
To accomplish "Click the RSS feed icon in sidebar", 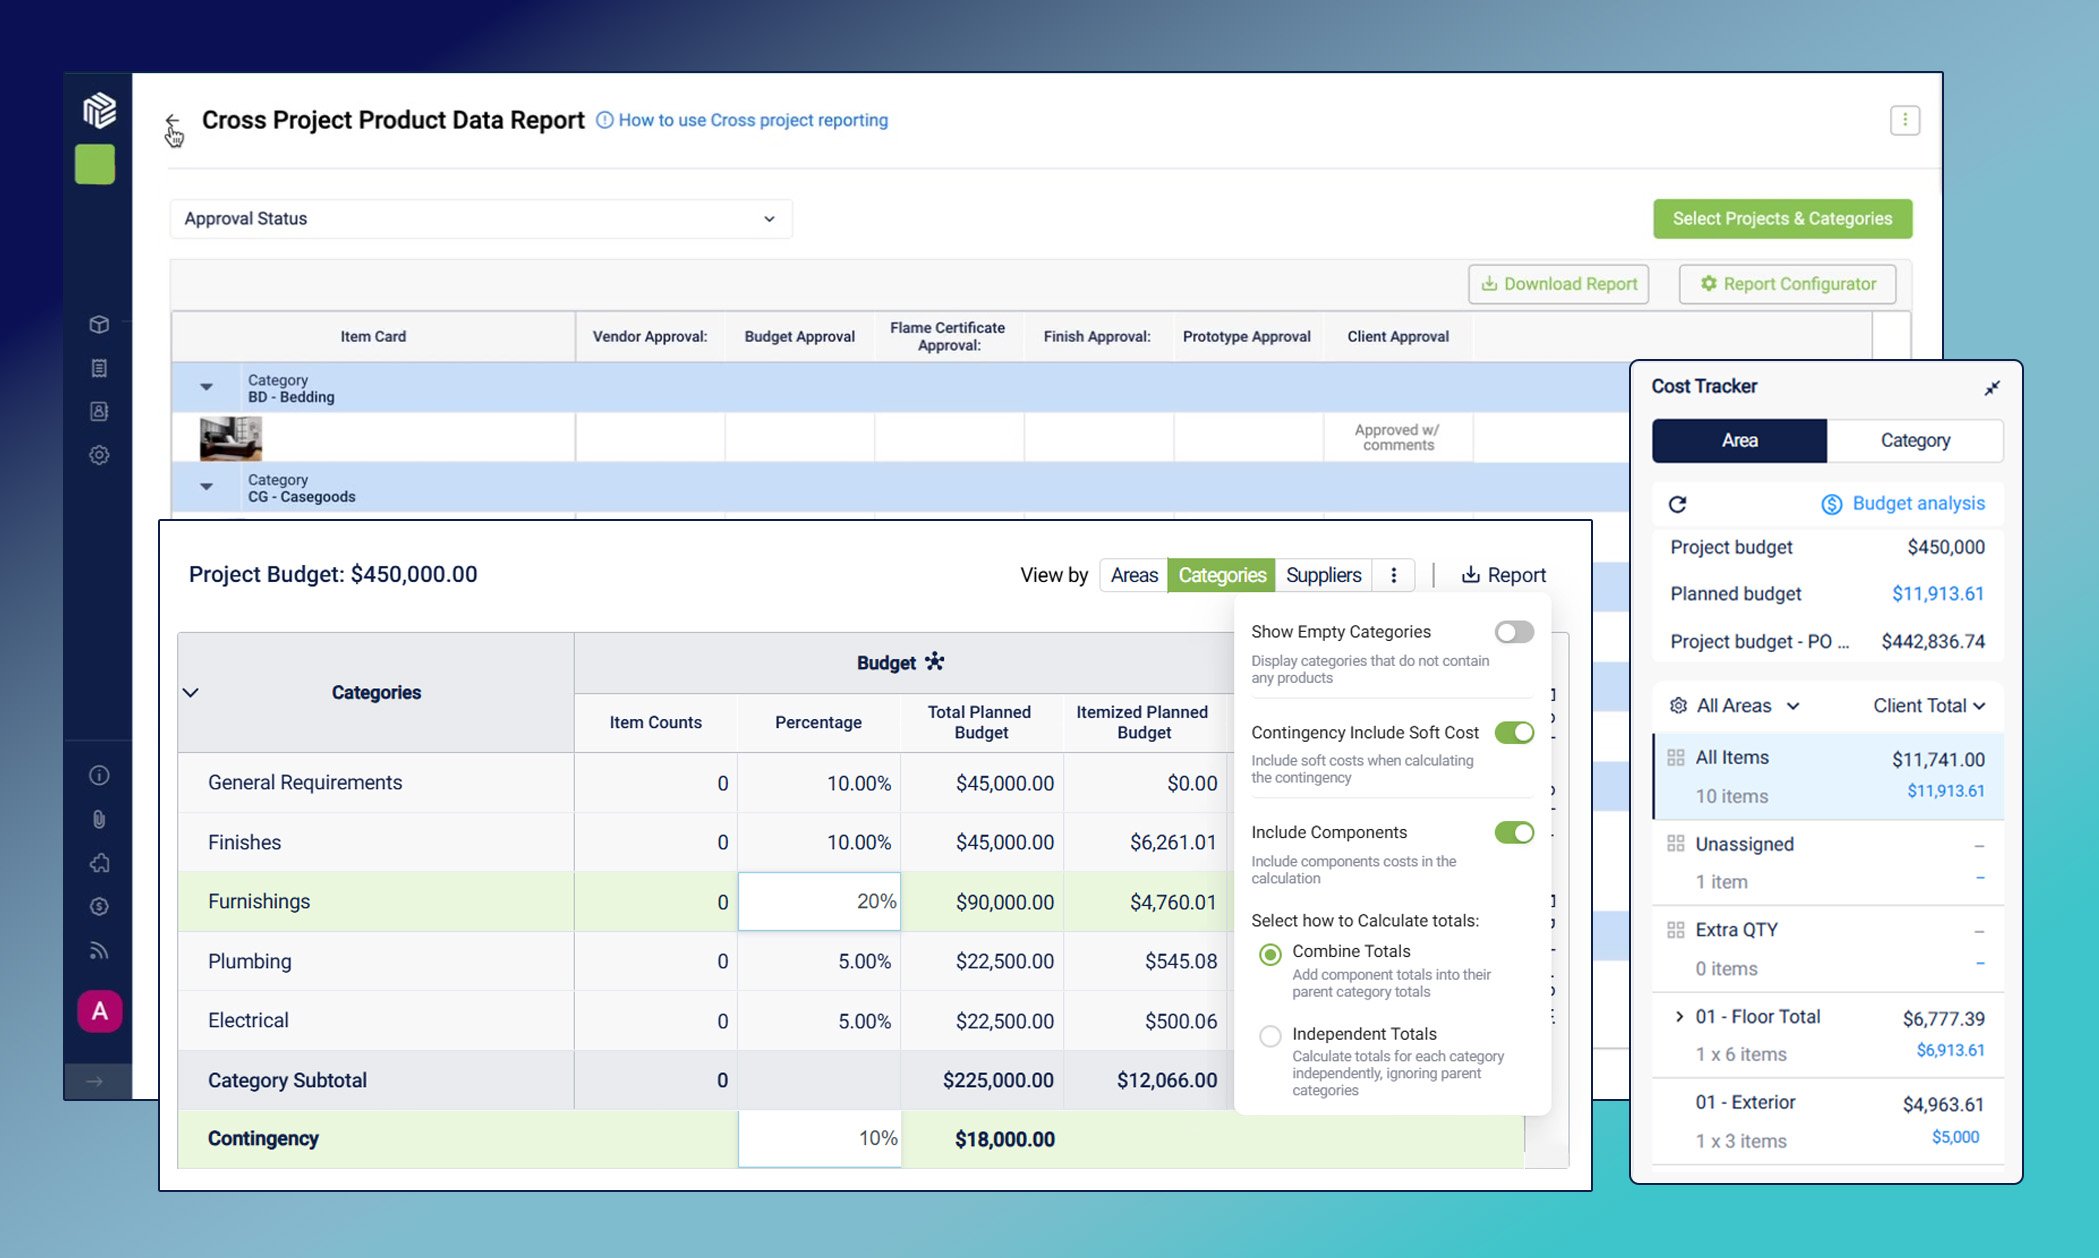I will (99, 950).
